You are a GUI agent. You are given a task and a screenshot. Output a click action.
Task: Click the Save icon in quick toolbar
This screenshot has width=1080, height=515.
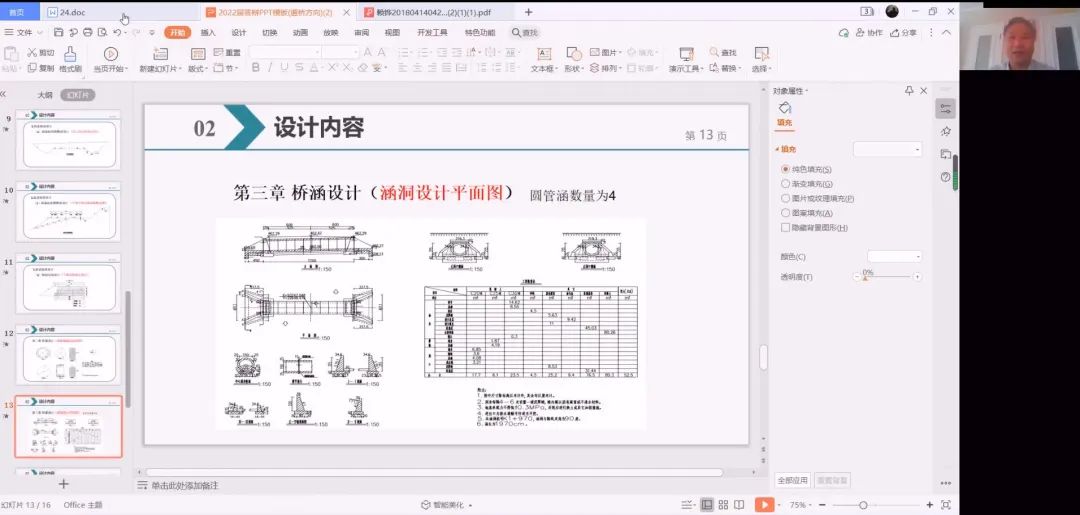(59, 32)
